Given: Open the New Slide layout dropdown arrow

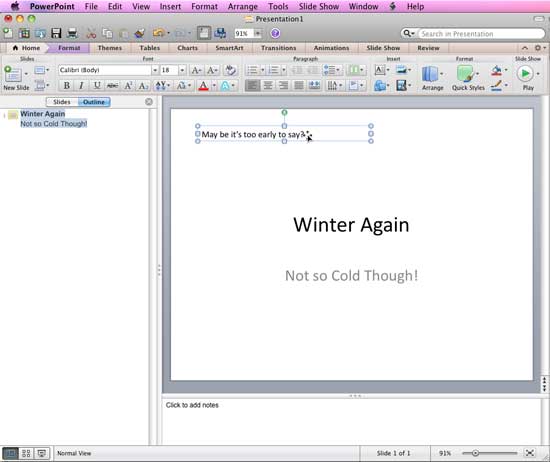Looking at the screenshot, I should point(26,74).
